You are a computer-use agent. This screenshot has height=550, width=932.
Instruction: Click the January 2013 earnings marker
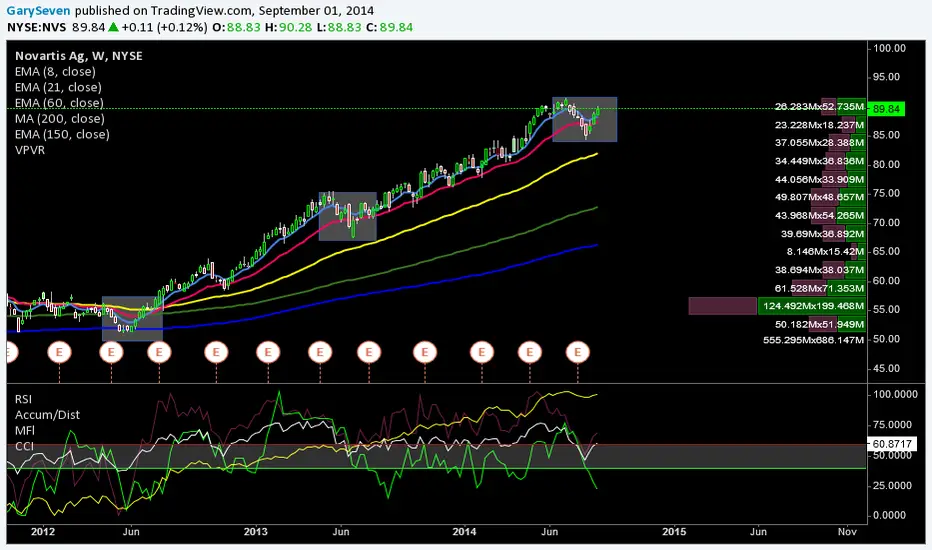(x=268, y=352)
